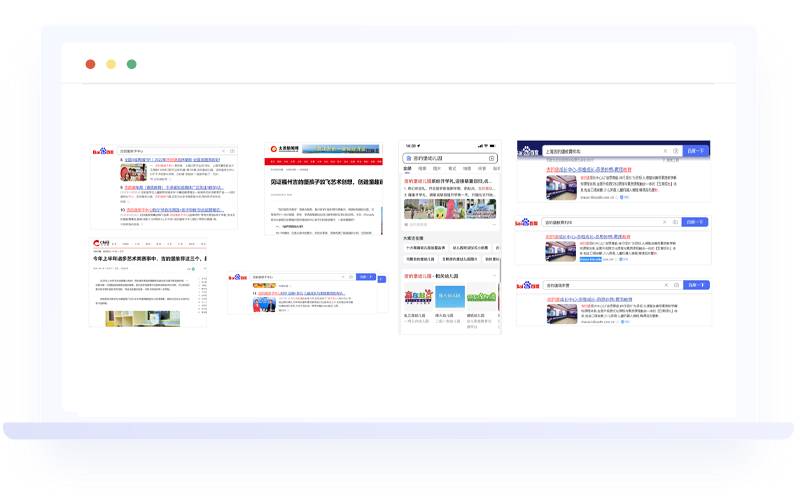Click the first suggestion chip in mobile related searches

pos(425,248)
